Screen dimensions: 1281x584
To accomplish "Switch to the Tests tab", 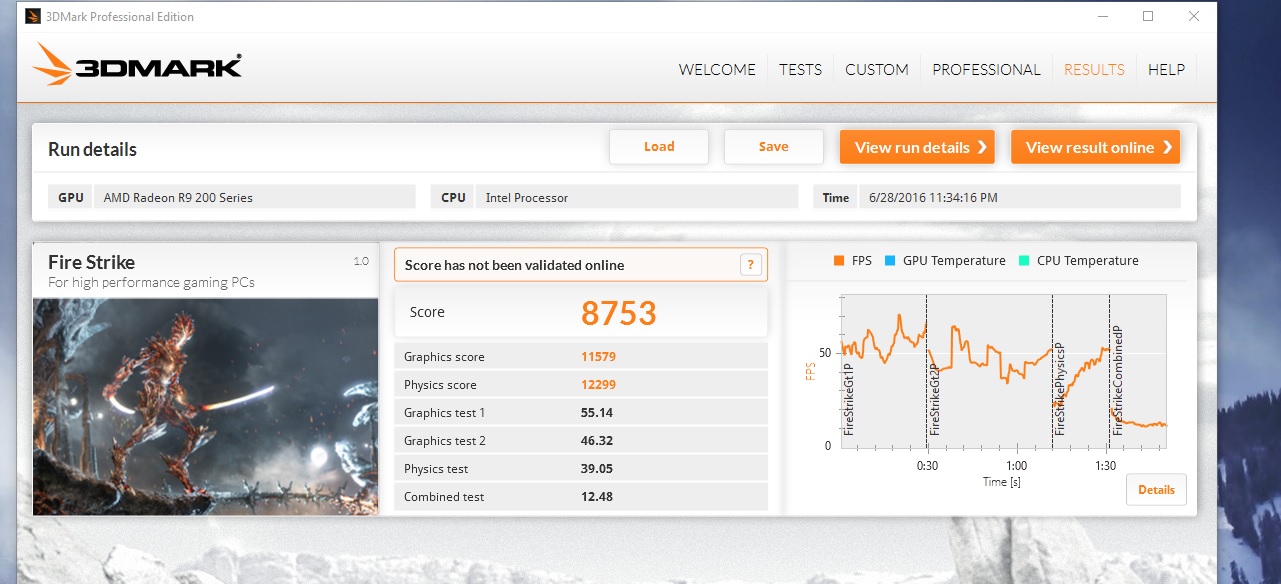I will click(800, 69).
